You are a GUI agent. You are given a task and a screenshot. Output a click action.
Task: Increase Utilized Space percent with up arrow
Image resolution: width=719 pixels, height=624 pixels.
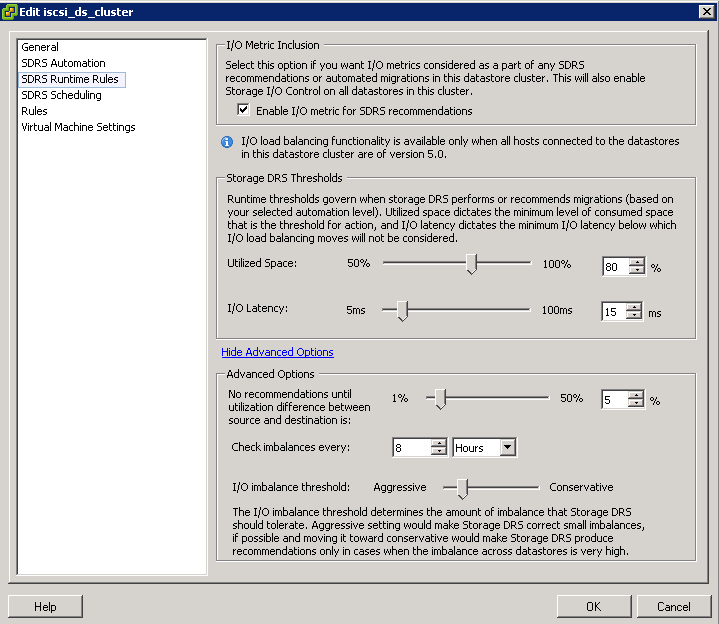[637, 262]
